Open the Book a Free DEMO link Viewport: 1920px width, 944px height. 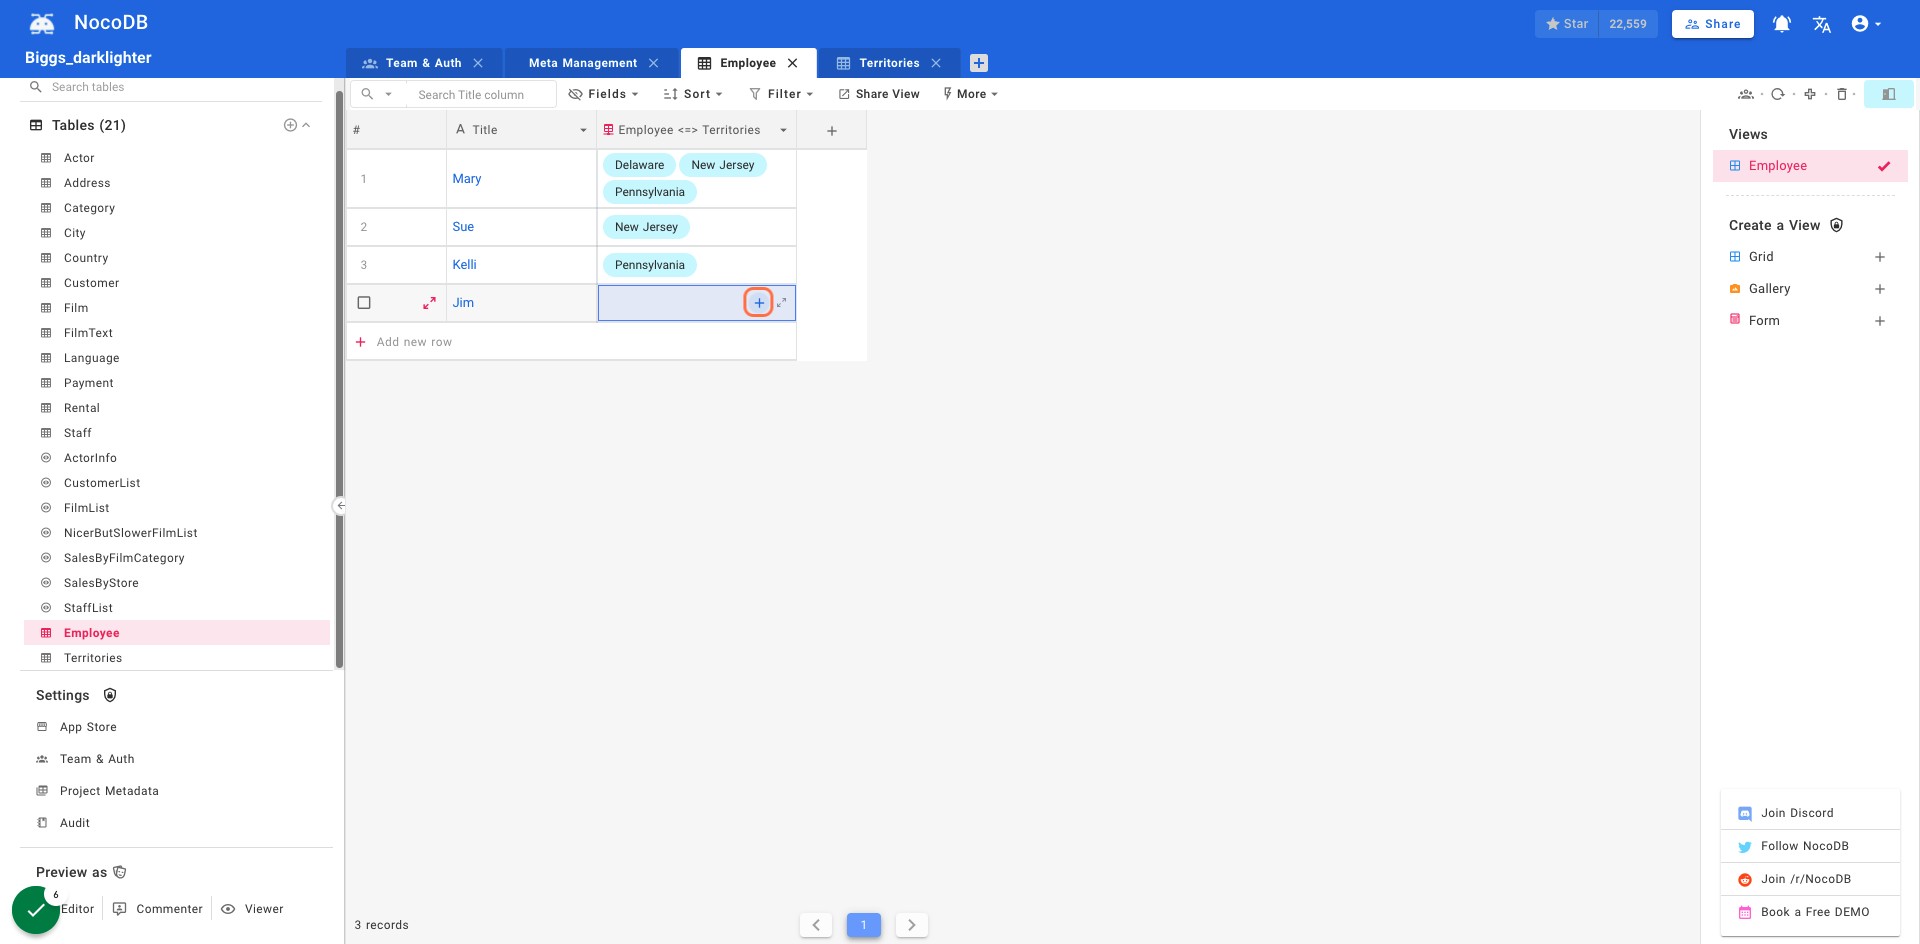click(1810, 912)
